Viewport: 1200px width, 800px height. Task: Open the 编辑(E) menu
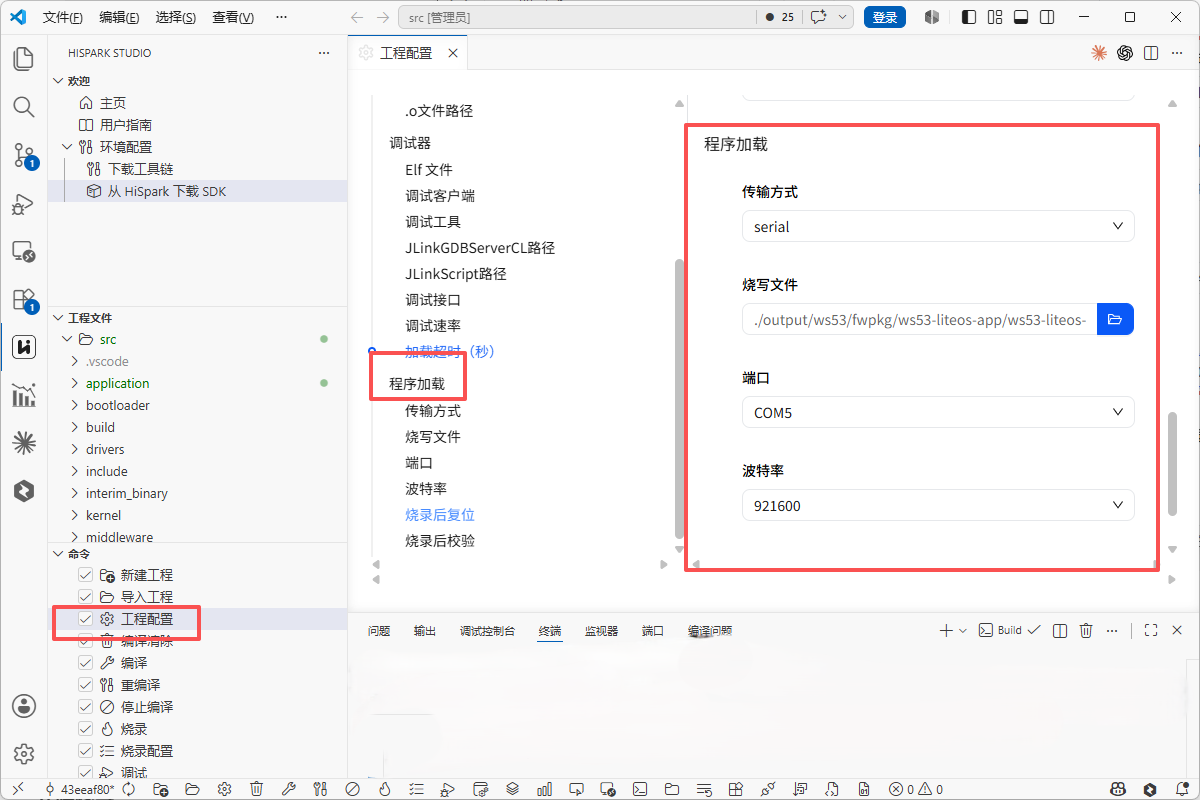click(120, 17)
